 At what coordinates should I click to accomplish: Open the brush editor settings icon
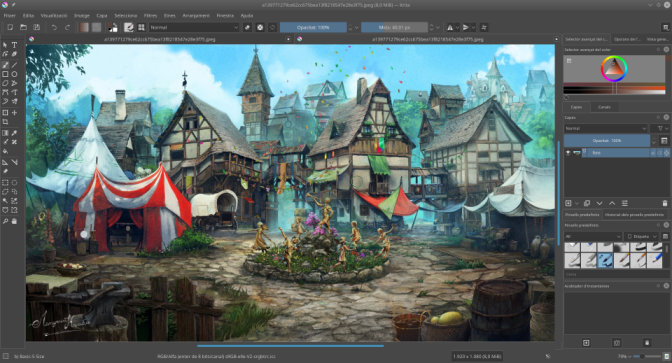click(x=129, y=27)
